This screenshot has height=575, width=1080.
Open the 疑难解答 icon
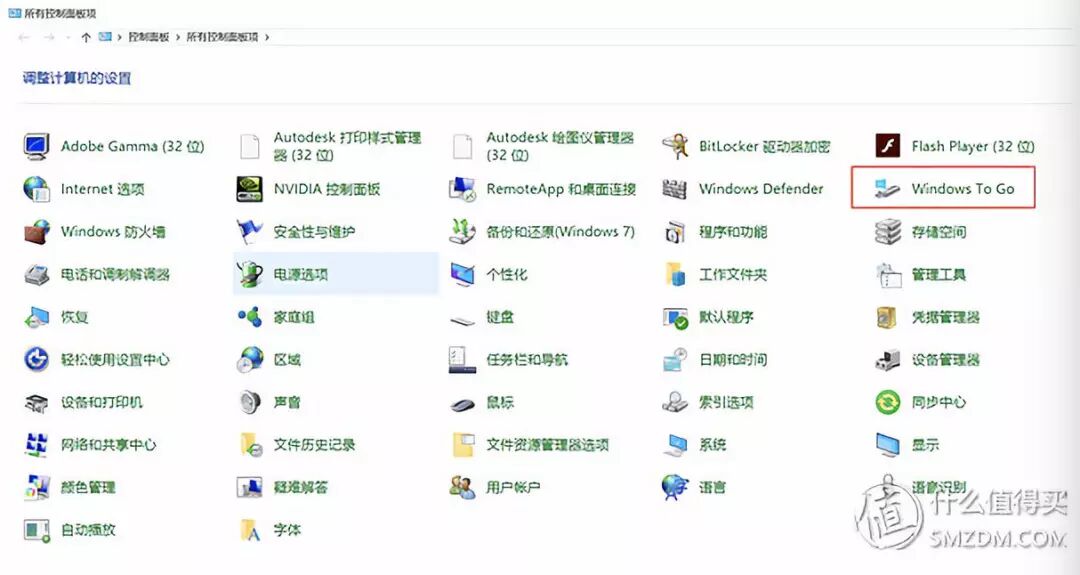pyautogui.click(x=249, y=488)
